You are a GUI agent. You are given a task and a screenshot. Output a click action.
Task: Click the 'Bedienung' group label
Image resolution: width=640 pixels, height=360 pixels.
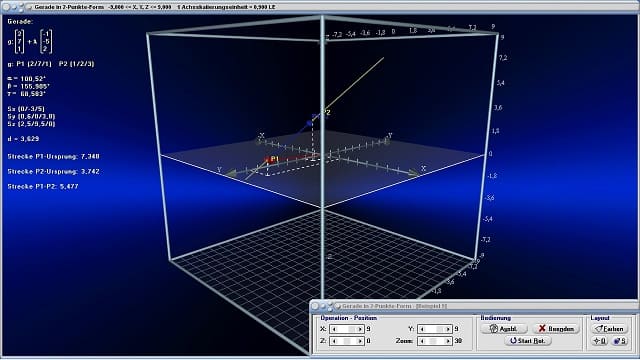pyautogui.click(x=496, y=318)
